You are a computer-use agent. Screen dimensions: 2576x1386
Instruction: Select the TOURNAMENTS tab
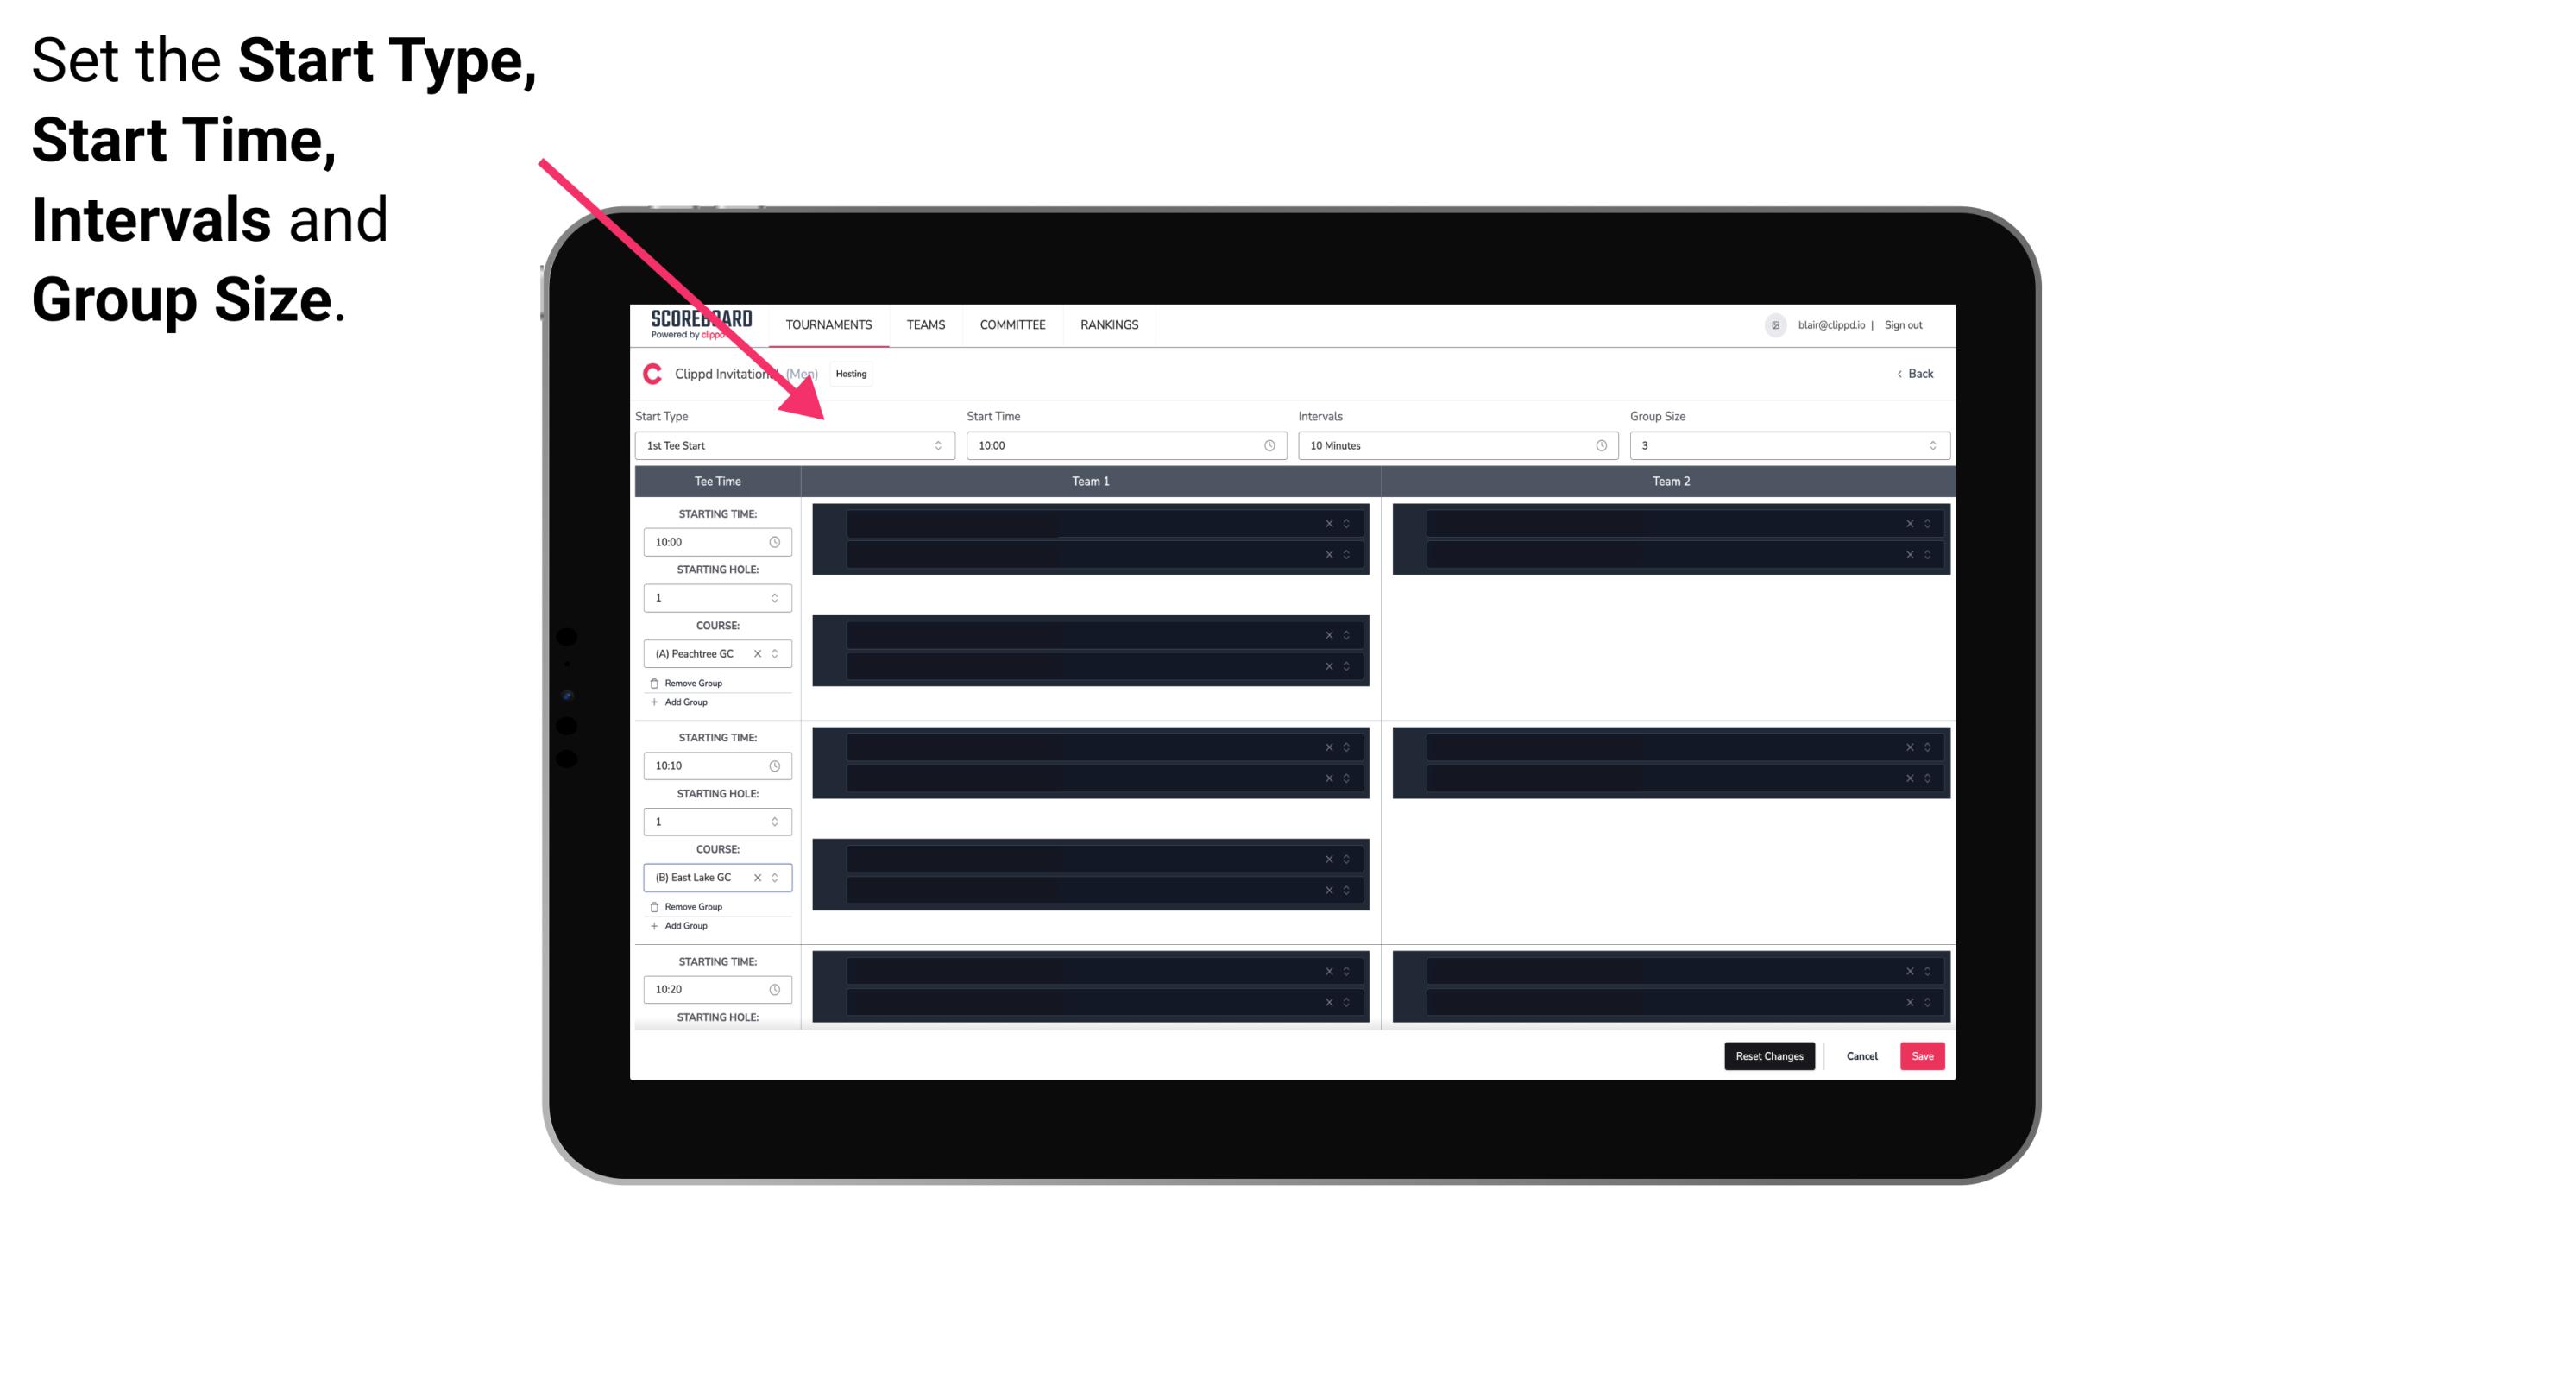coord(828,324)
